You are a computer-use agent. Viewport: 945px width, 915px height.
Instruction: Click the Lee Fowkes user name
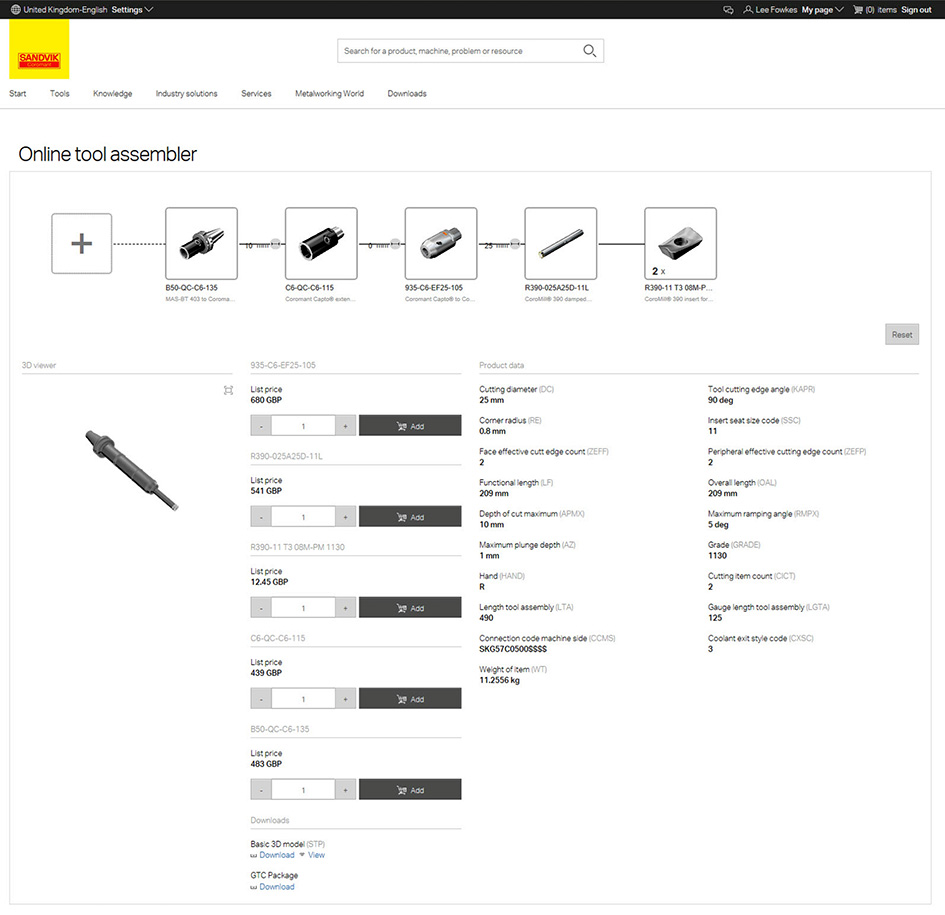(776, 10)
